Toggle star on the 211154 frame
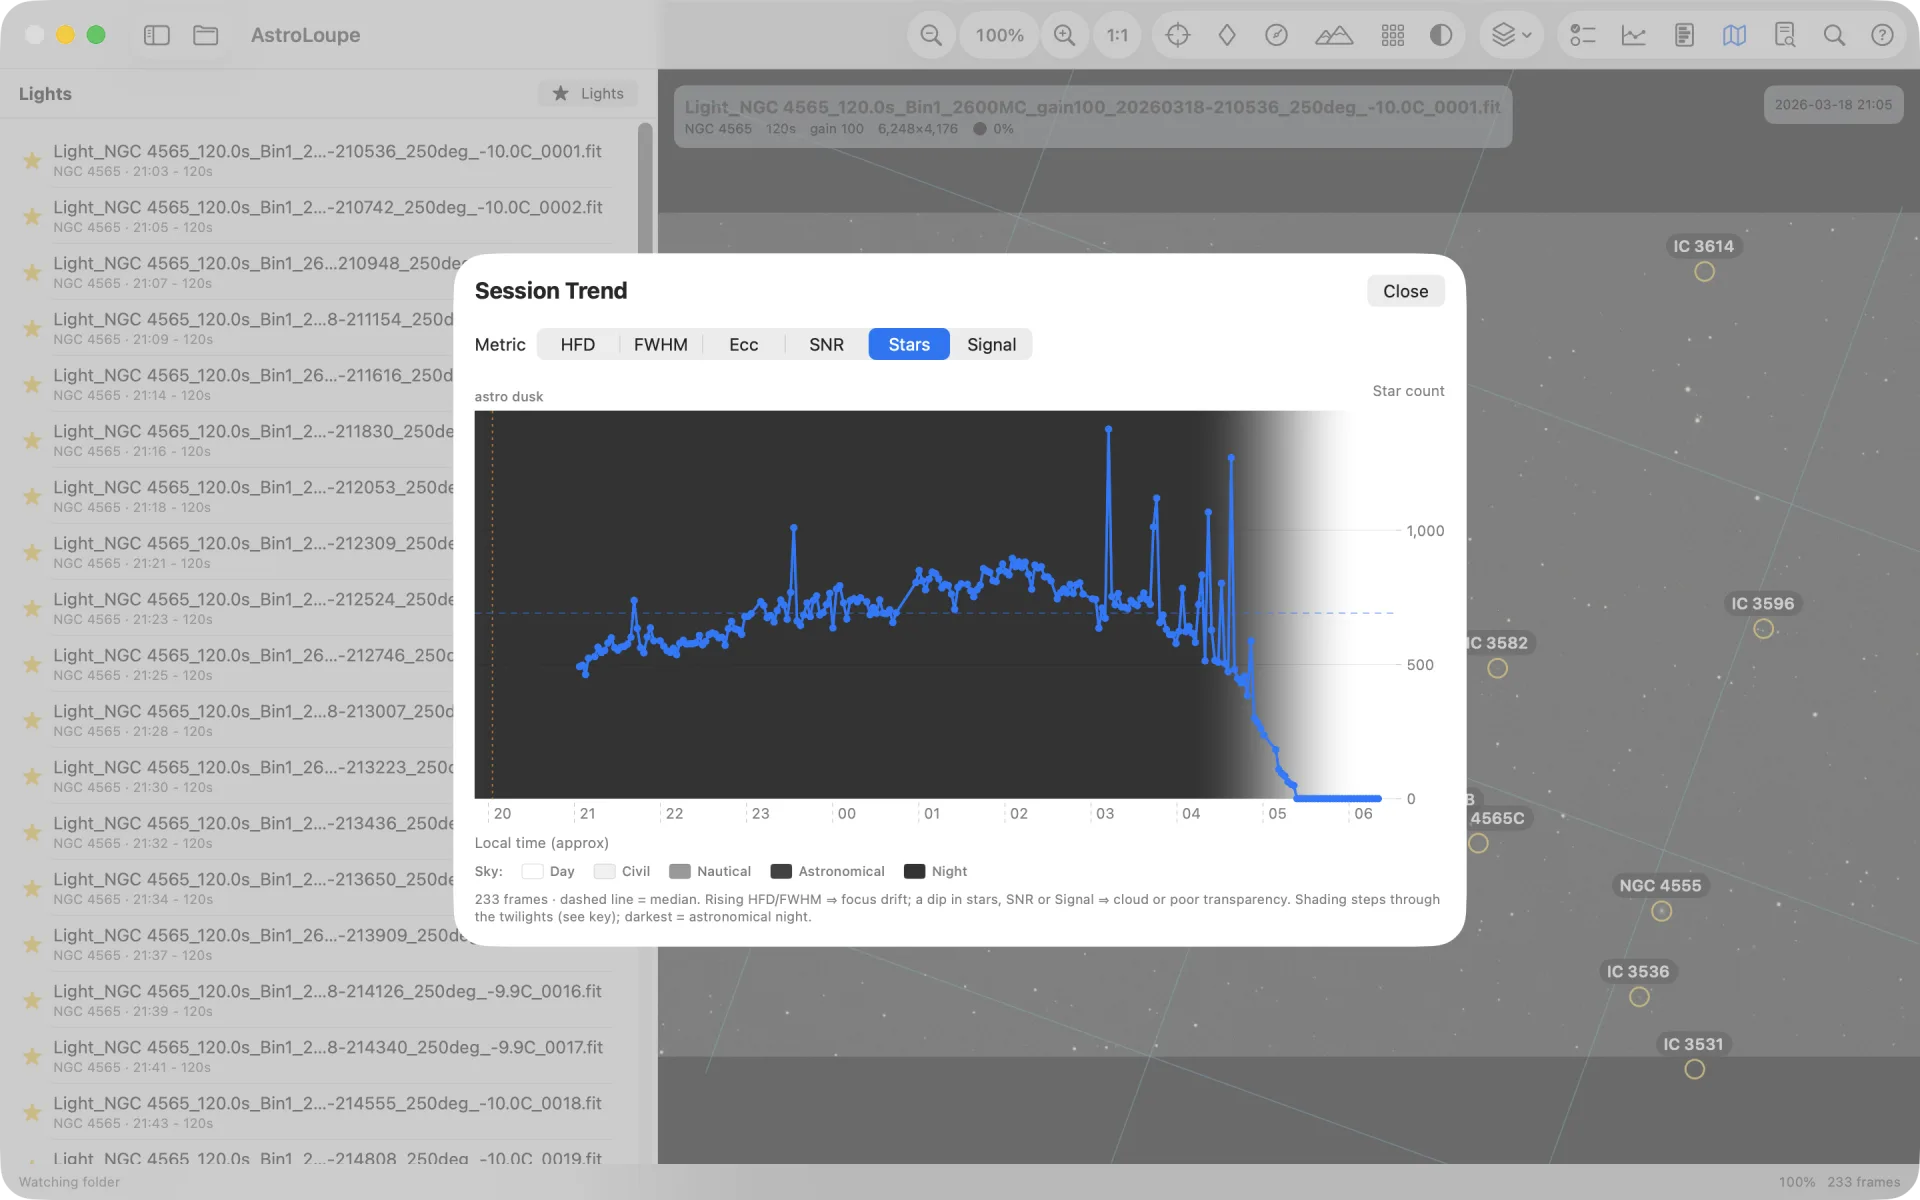Image resolution: width=1920 pixels, height=1200 pixels. coord(32,328)
